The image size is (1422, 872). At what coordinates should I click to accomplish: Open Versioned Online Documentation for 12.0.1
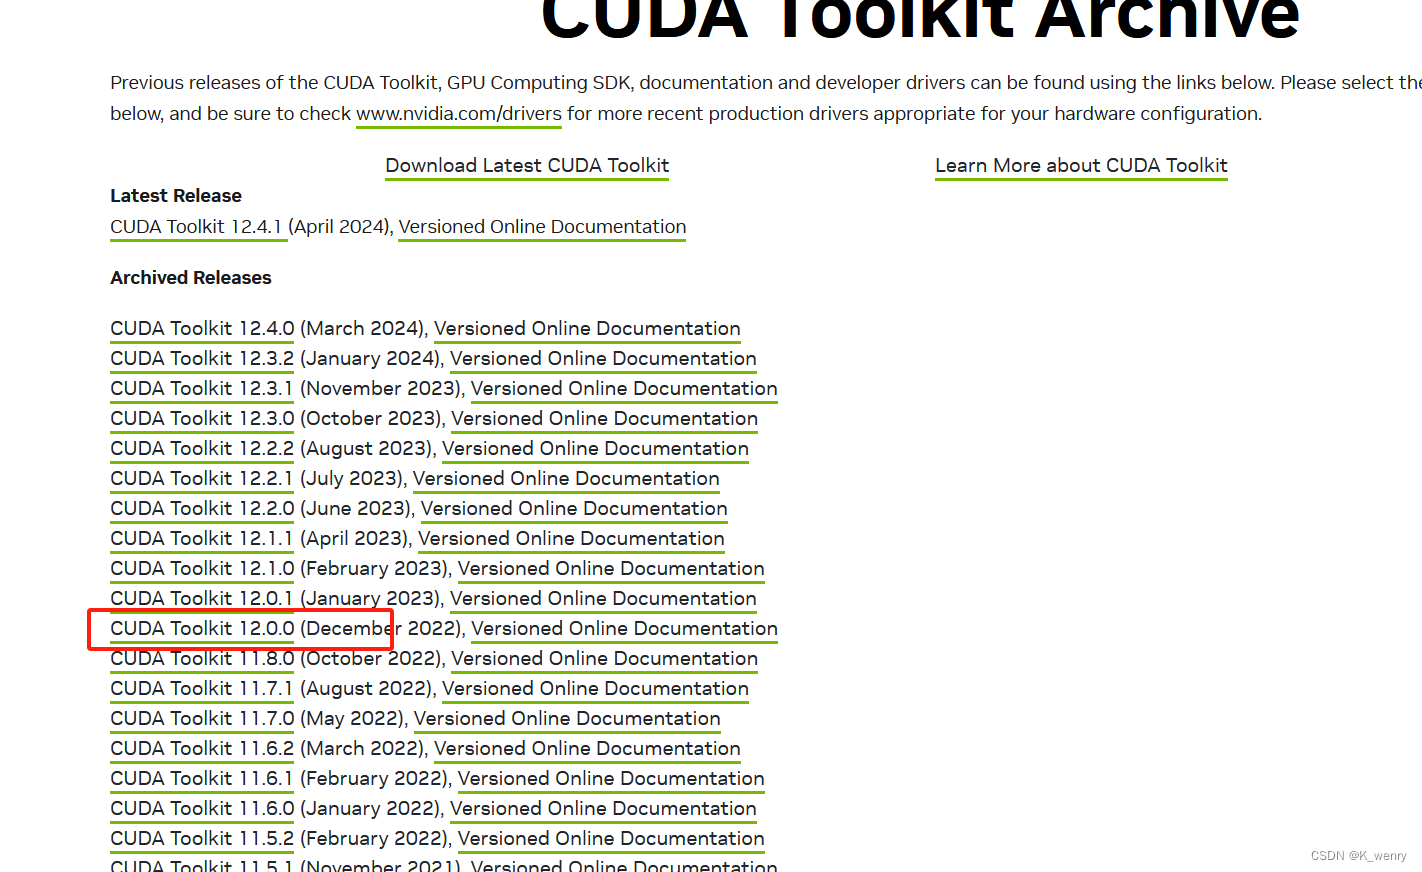[x=603, y=599]
